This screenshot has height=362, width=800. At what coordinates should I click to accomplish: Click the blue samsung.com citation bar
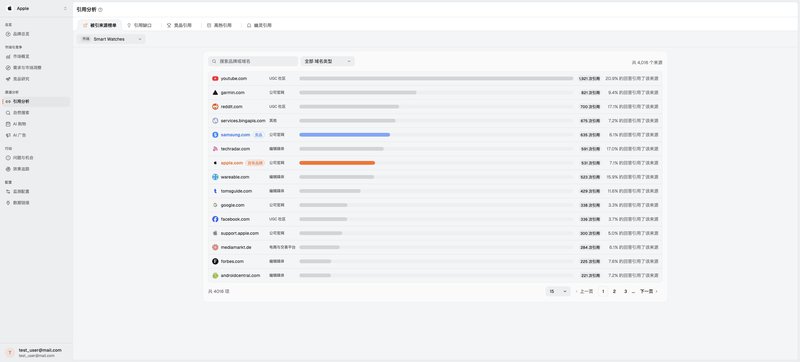(345, 135)
